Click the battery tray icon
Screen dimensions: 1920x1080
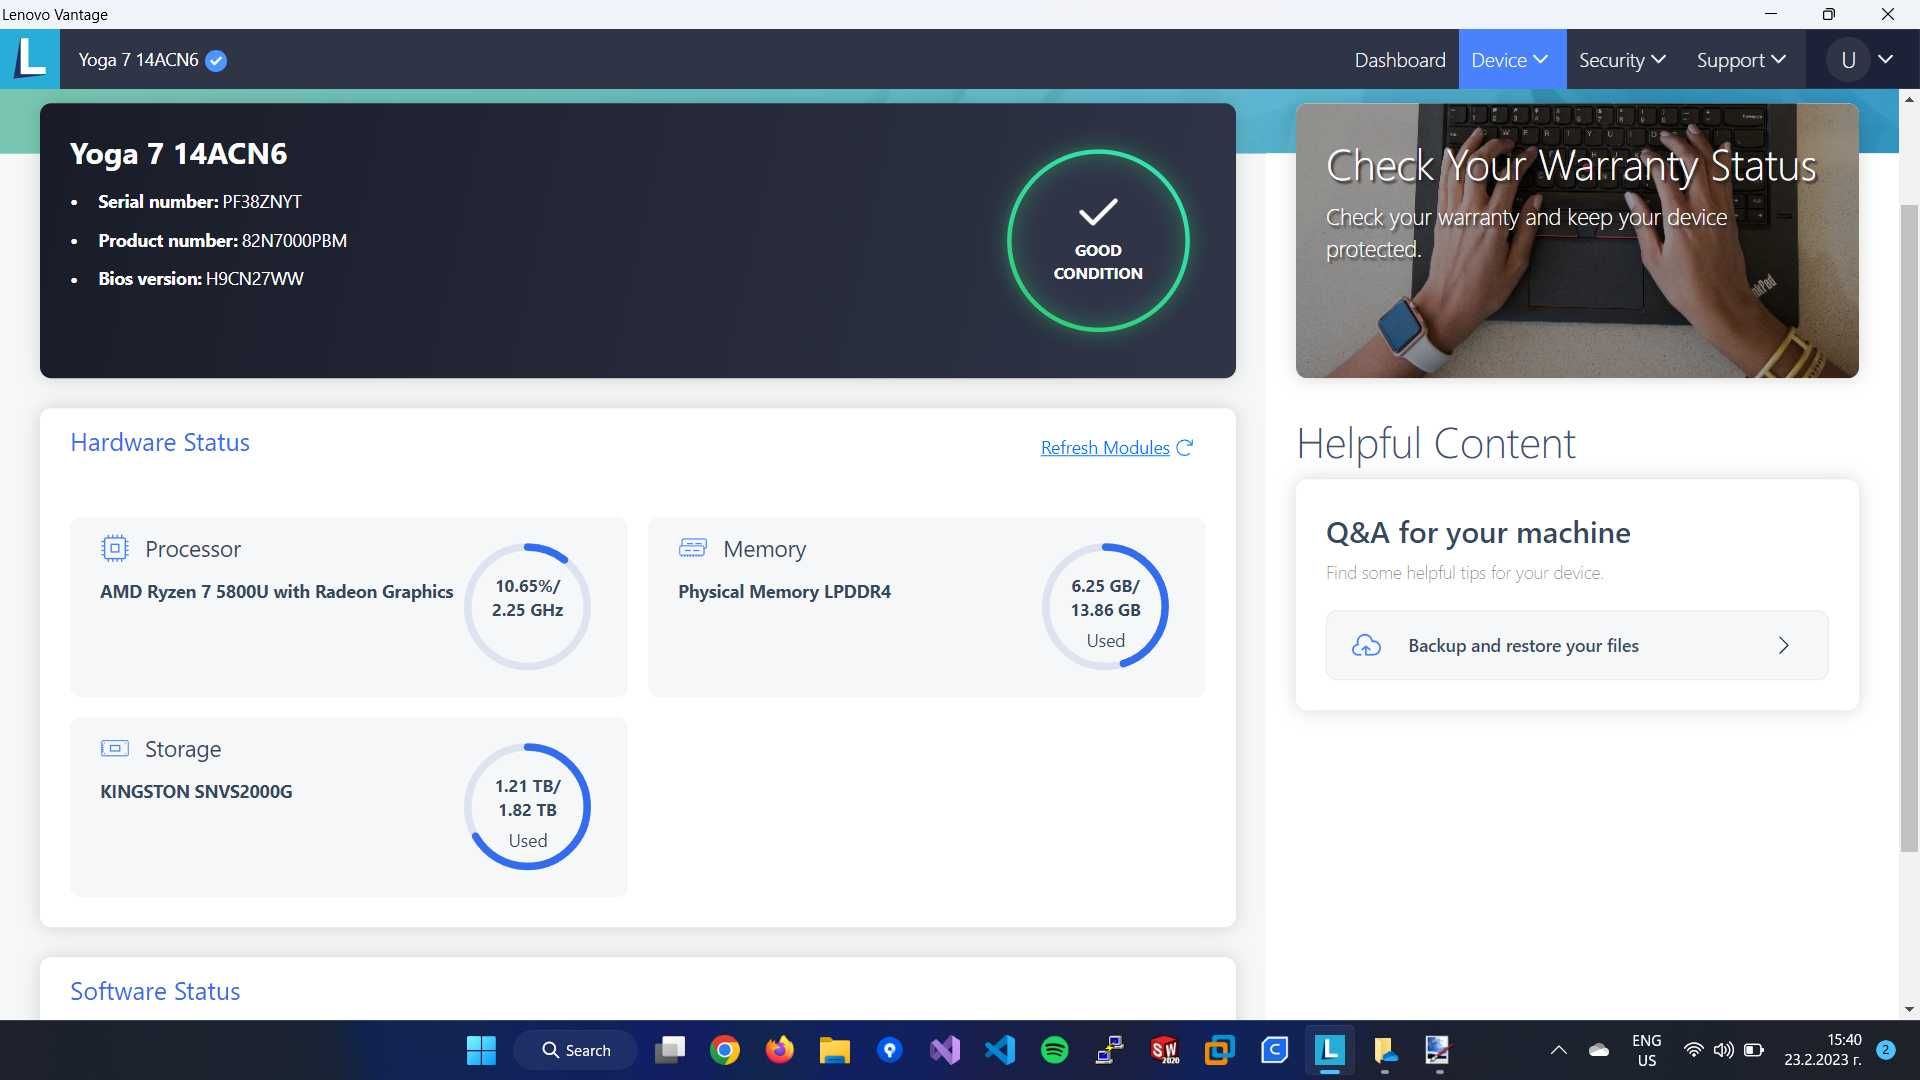(x=1753, y=1050)
